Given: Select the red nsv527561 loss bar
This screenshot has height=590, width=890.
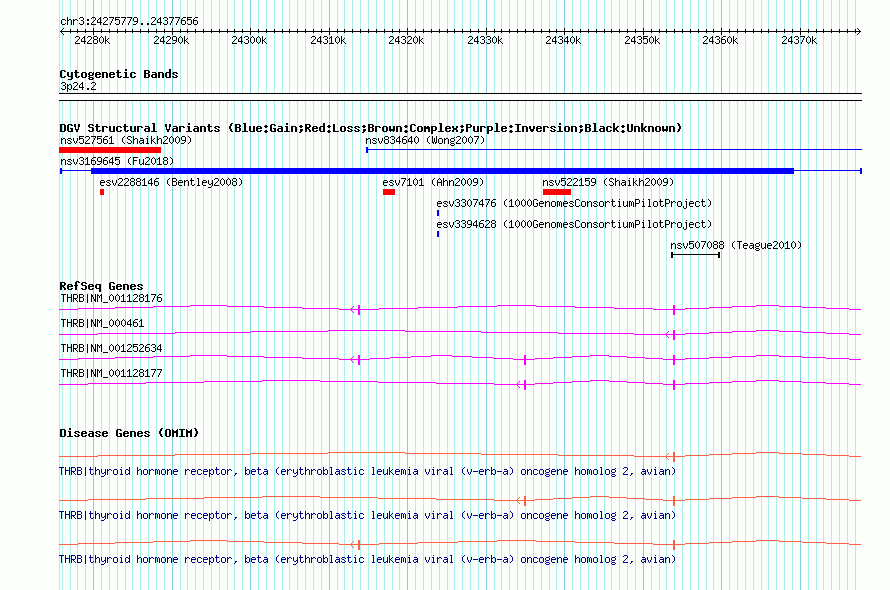Looking at the screenshot, I should [110, 150].
